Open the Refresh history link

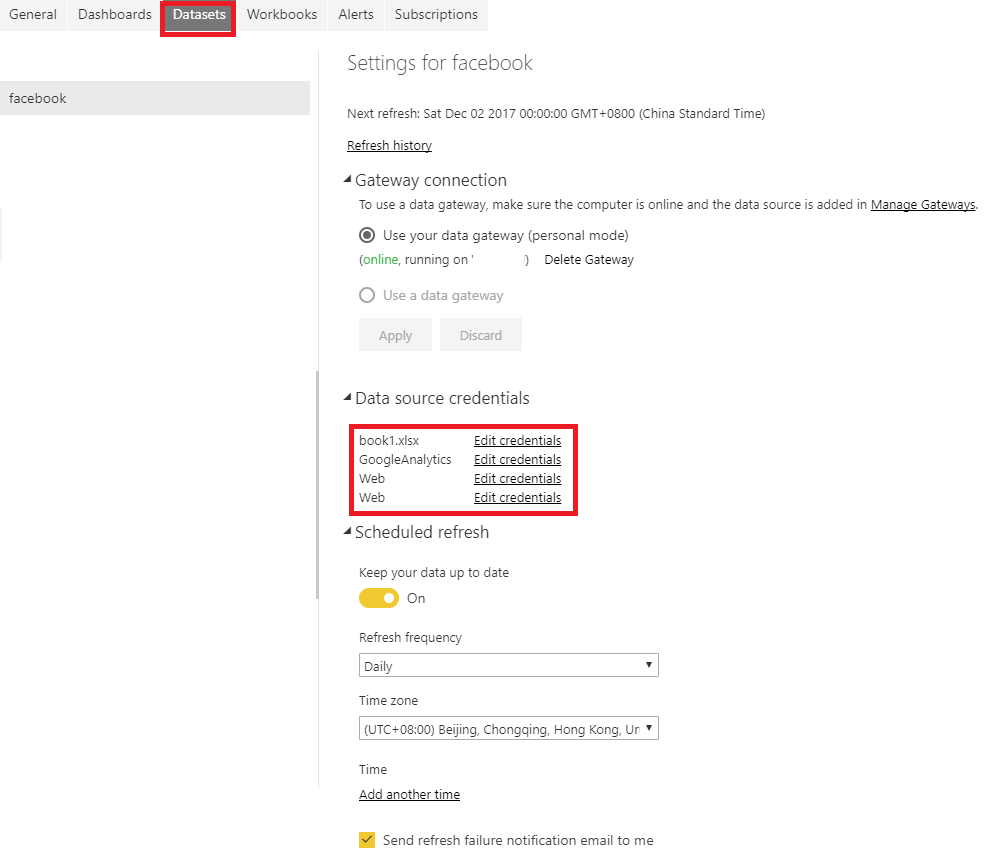tap(389, 146)
